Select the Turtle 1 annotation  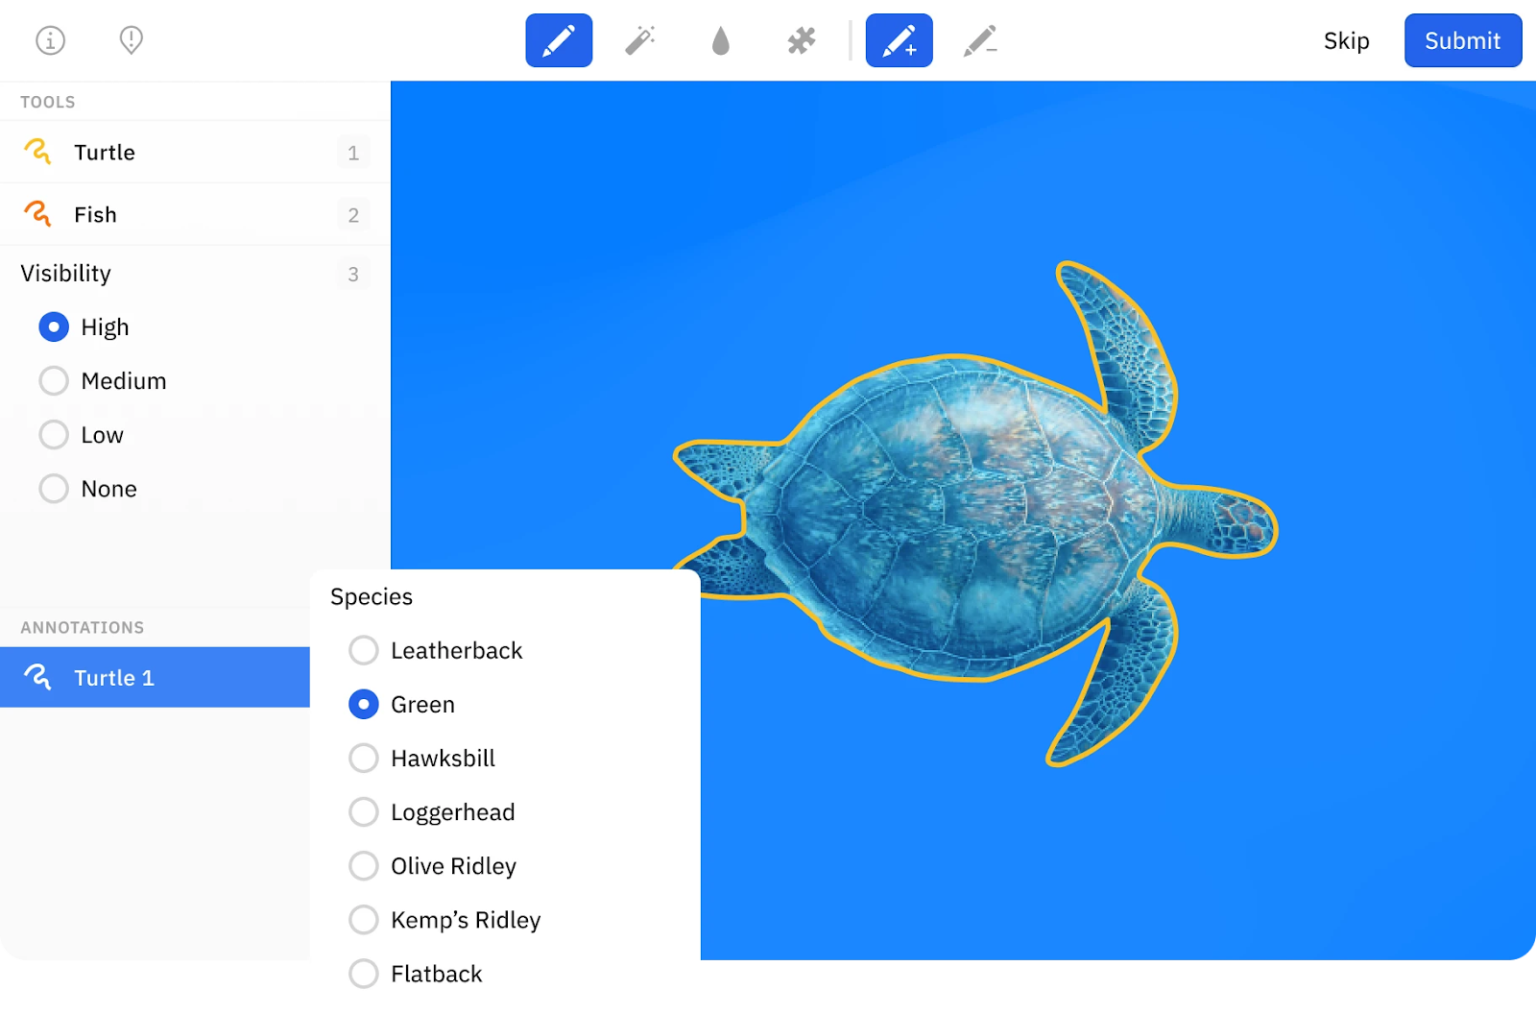[113, 677]
